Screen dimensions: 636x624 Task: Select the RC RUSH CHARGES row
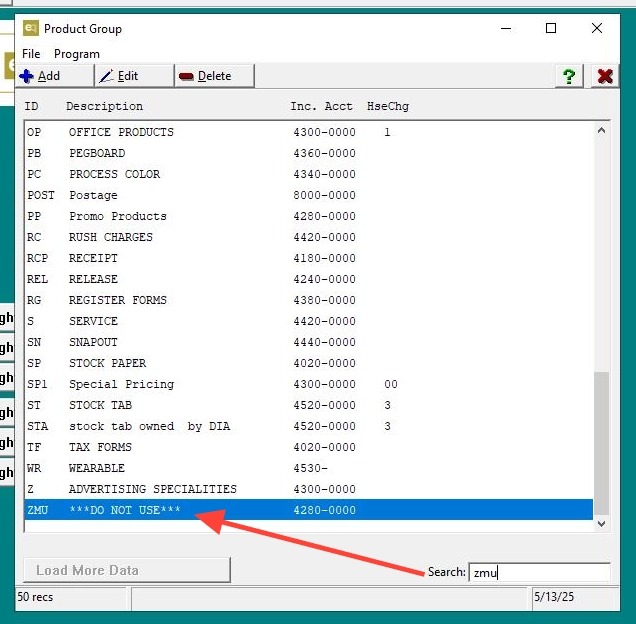pos(308,237)
